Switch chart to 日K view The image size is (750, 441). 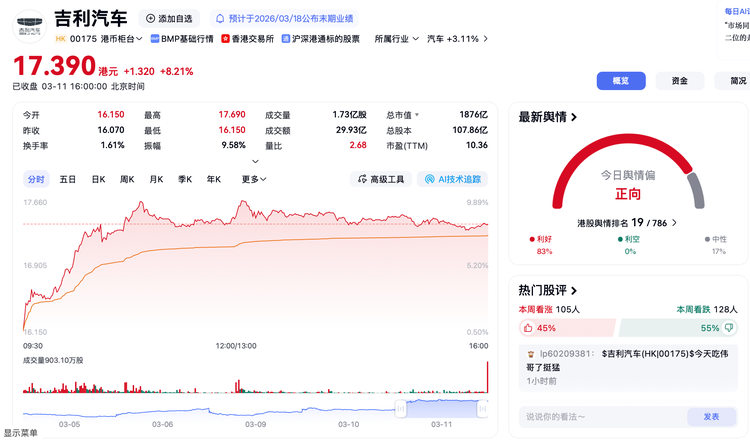(x=98, y=179)
